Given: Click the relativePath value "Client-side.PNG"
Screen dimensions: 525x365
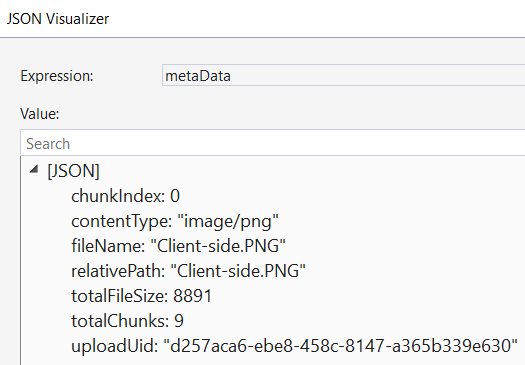Looking at the screenshot, I should (238, 271).
